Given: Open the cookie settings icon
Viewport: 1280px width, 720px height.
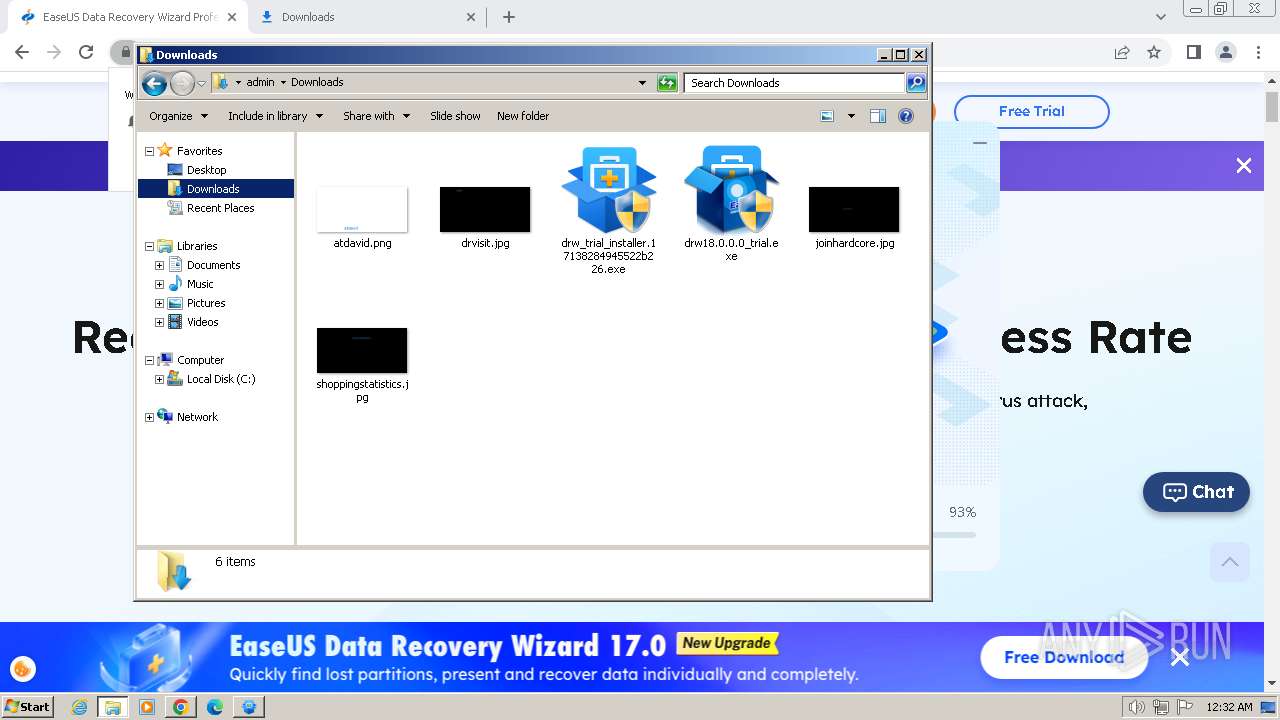Looking at the screenshot, I should coord(22,669).
